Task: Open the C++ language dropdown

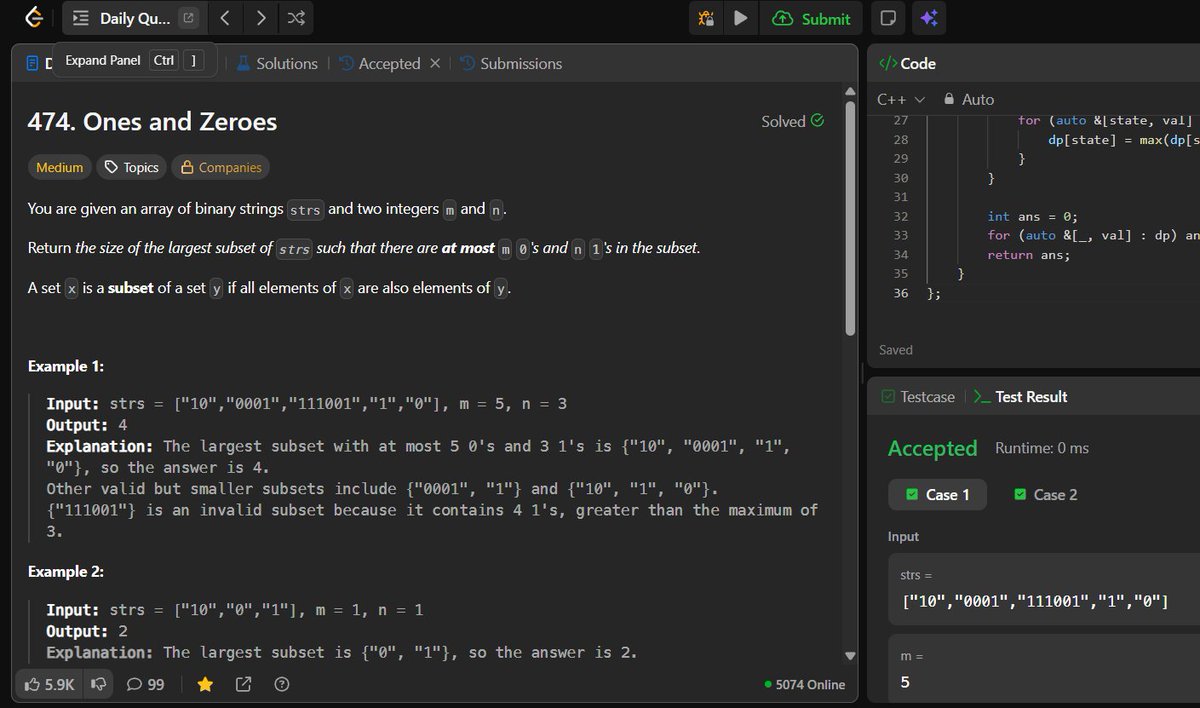Action: (901, 99)
